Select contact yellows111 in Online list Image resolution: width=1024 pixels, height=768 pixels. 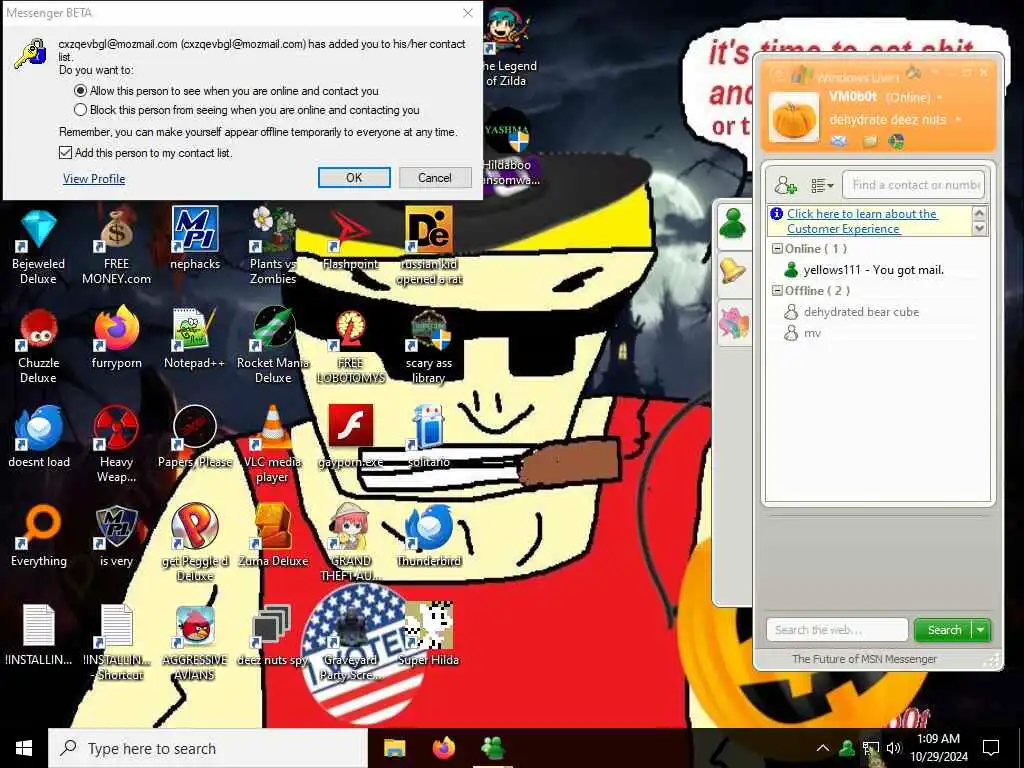click(x=873, y=270)
